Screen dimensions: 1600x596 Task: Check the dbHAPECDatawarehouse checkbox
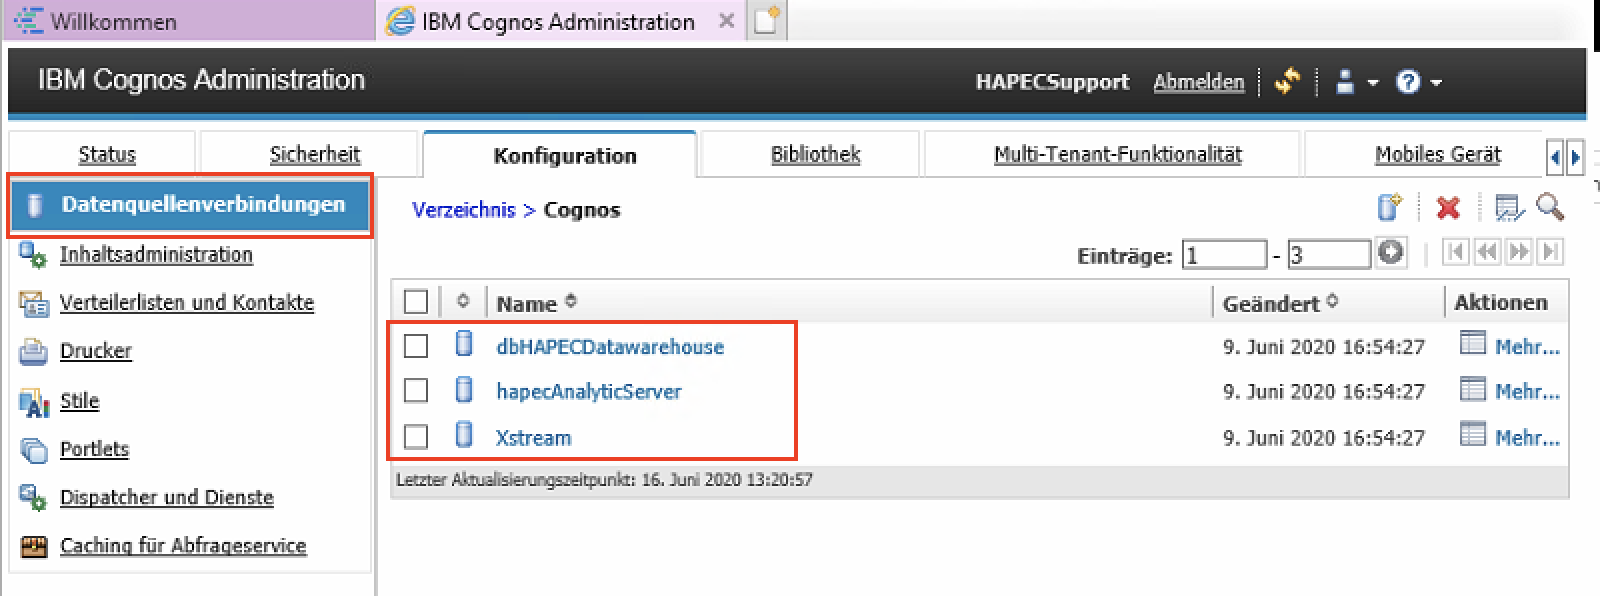[416, 346]
